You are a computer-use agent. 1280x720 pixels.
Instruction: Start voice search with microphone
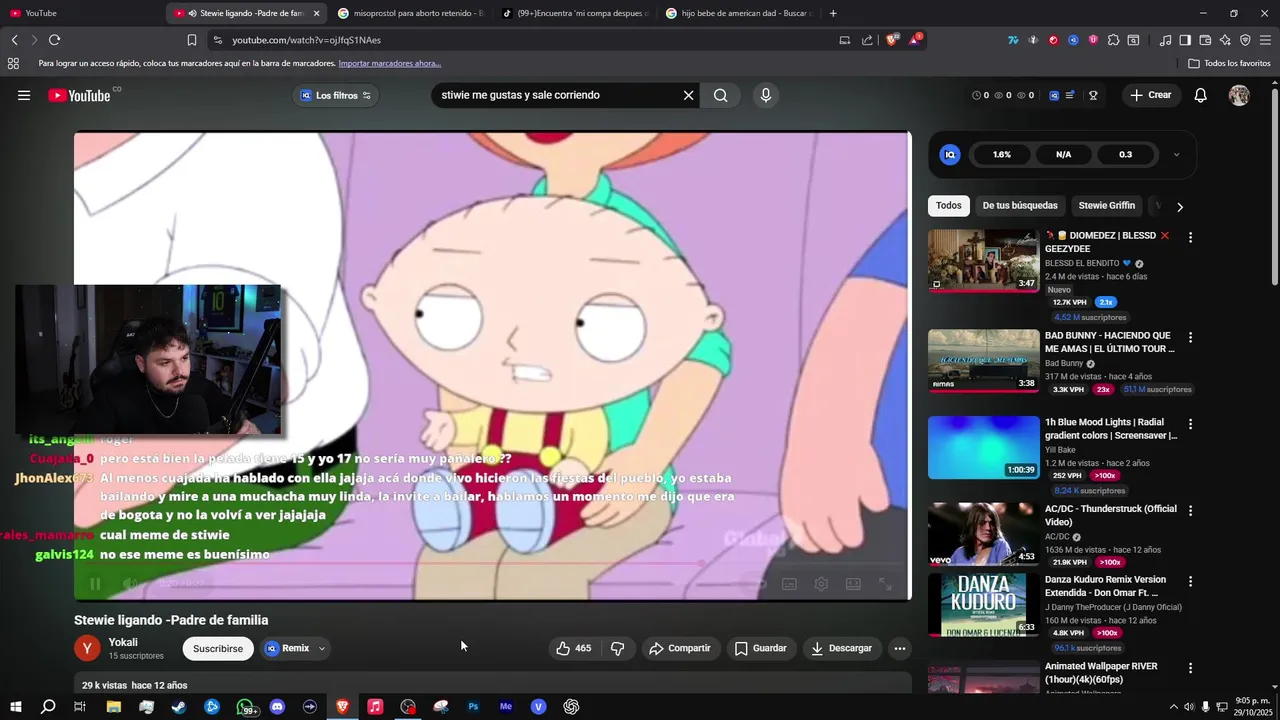click(766, 95)
